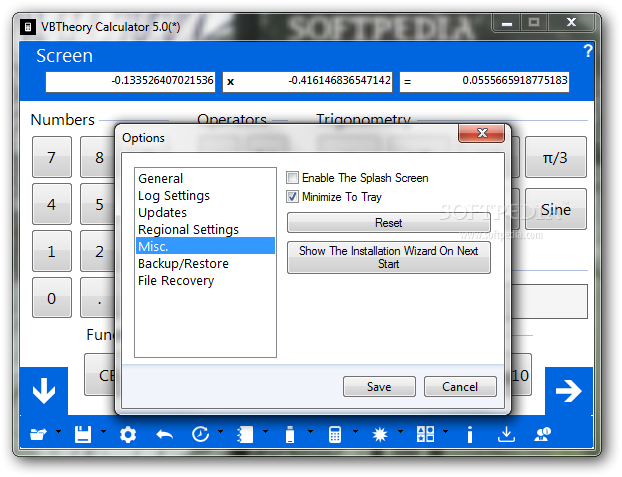Click second operand field -0.416146836547142
The width and height of the screenshot is (622, 477).
[307, 82]
